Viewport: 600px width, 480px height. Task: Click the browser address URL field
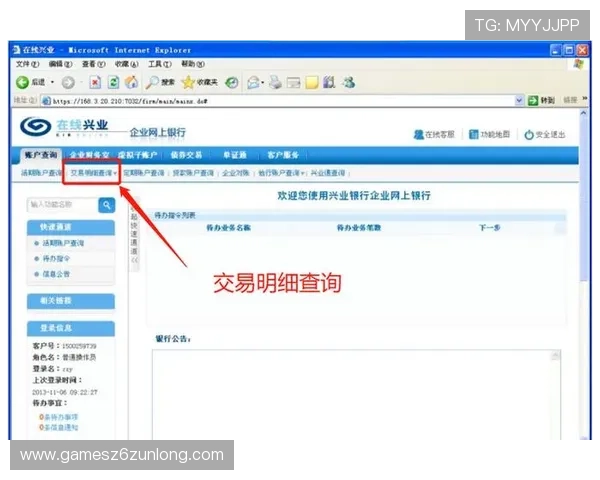(277, 101)
